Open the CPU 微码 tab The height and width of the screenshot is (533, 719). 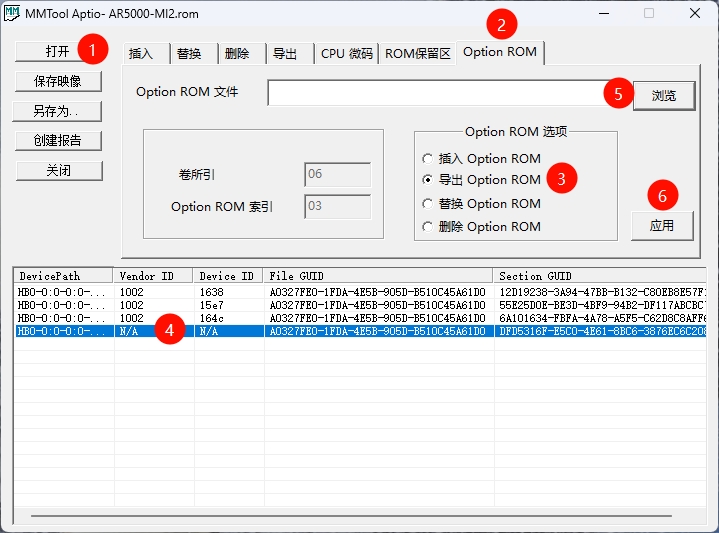(x=346, y=54)
